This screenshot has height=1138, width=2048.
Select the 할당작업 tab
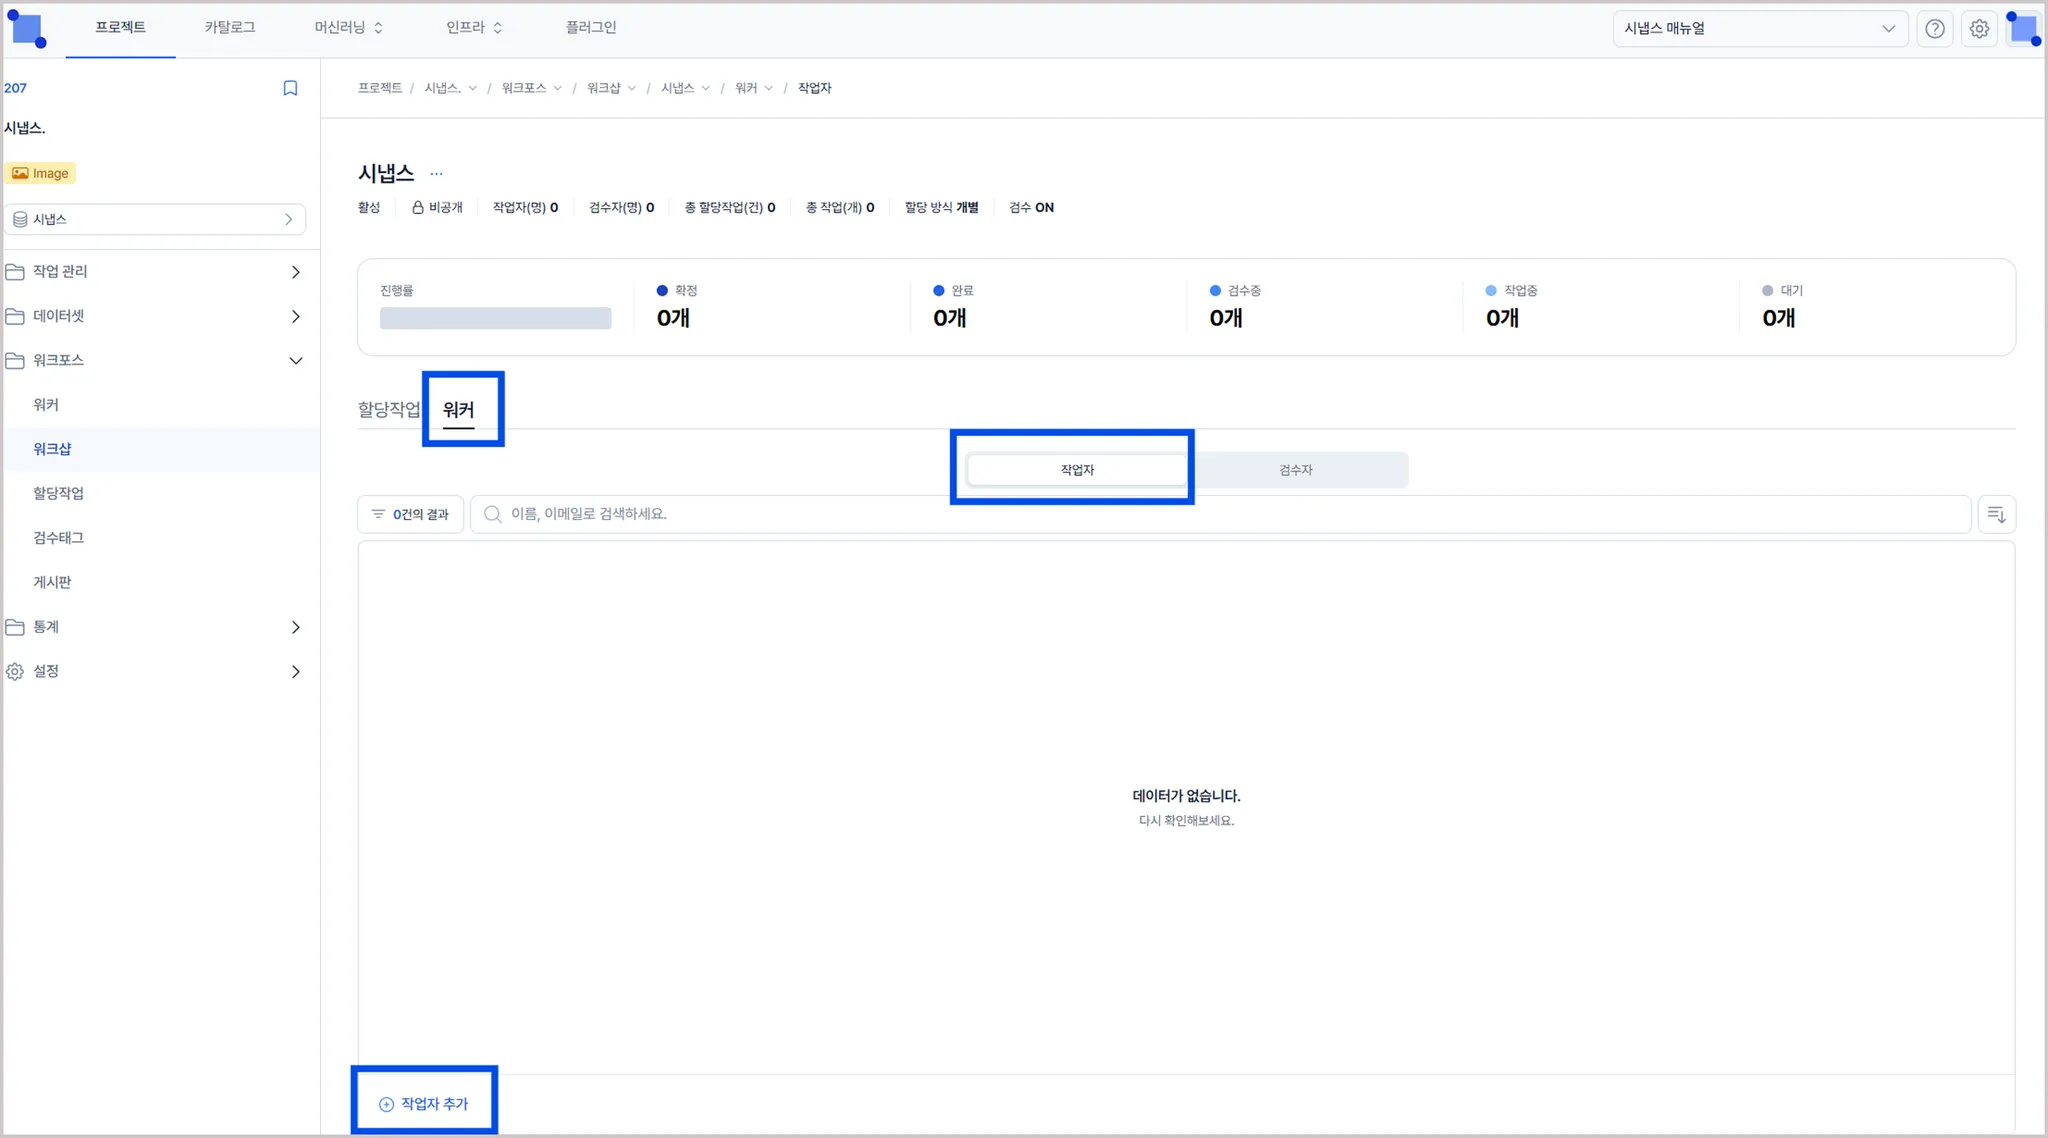click(389, 410)
